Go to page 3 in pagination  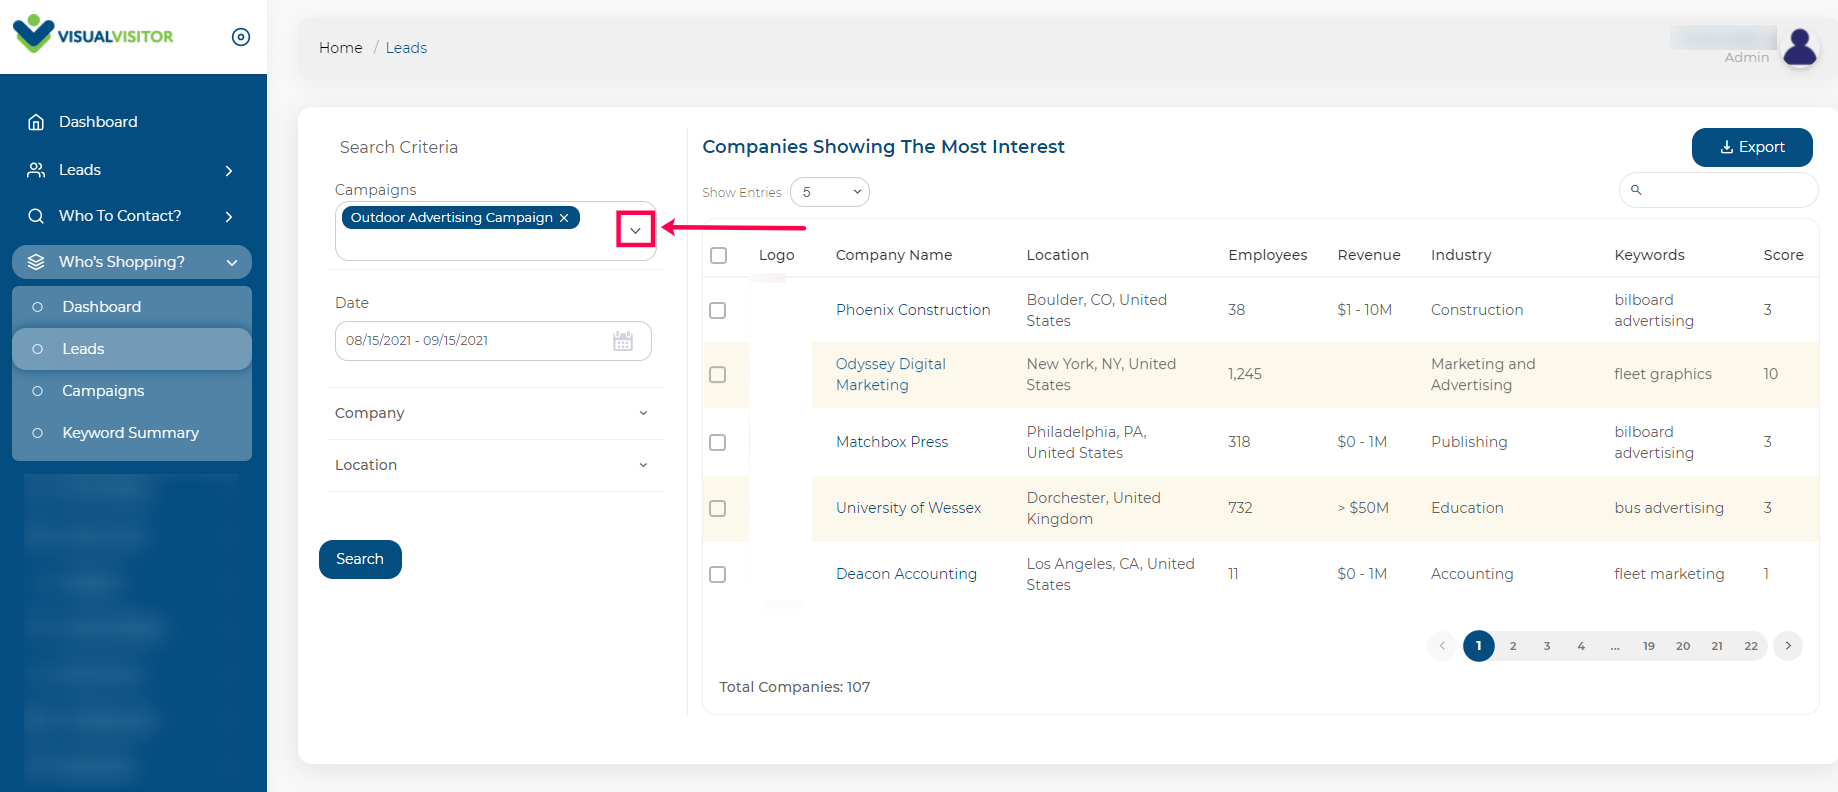point(1547,646)
